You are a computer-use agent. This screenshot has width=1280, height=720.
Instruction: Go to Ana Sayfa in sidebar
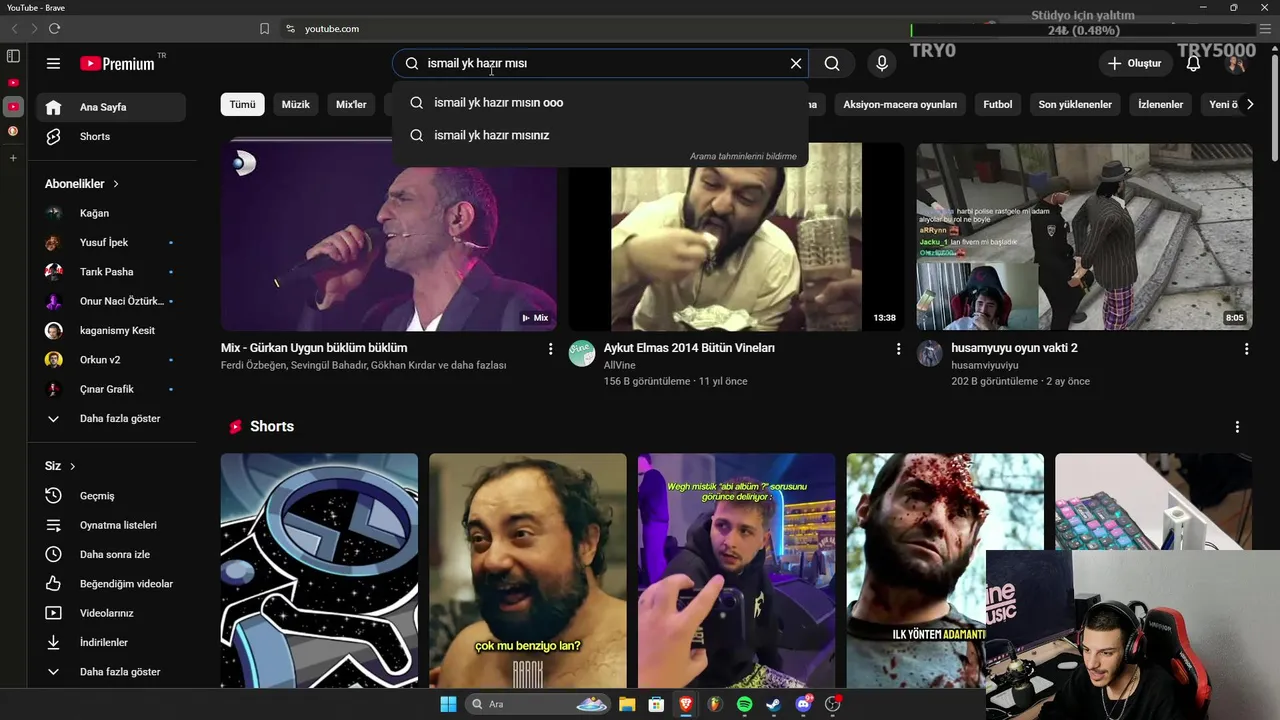111,107
